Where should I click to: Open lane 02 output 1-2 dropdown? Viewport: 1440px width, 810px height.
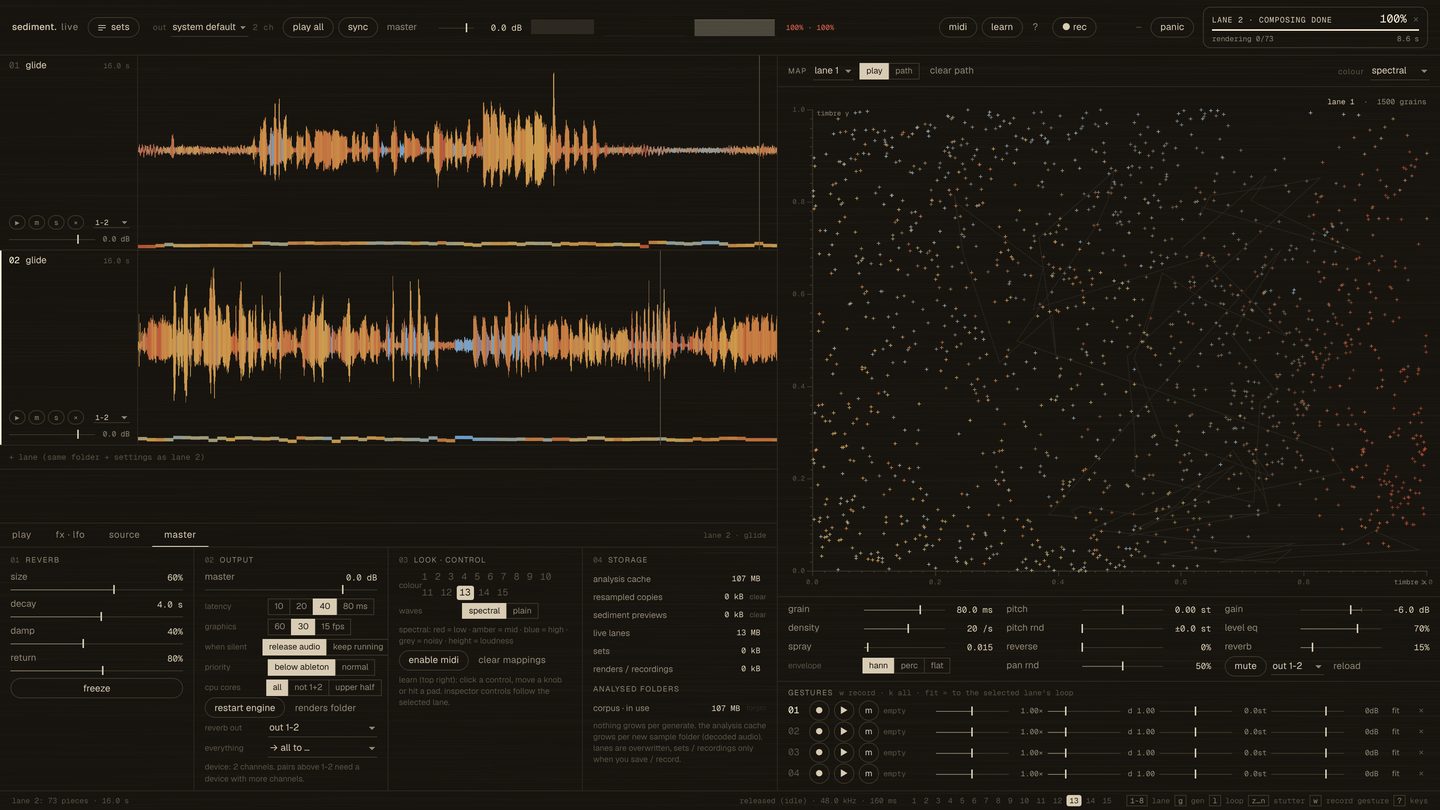tap(111, 417)
